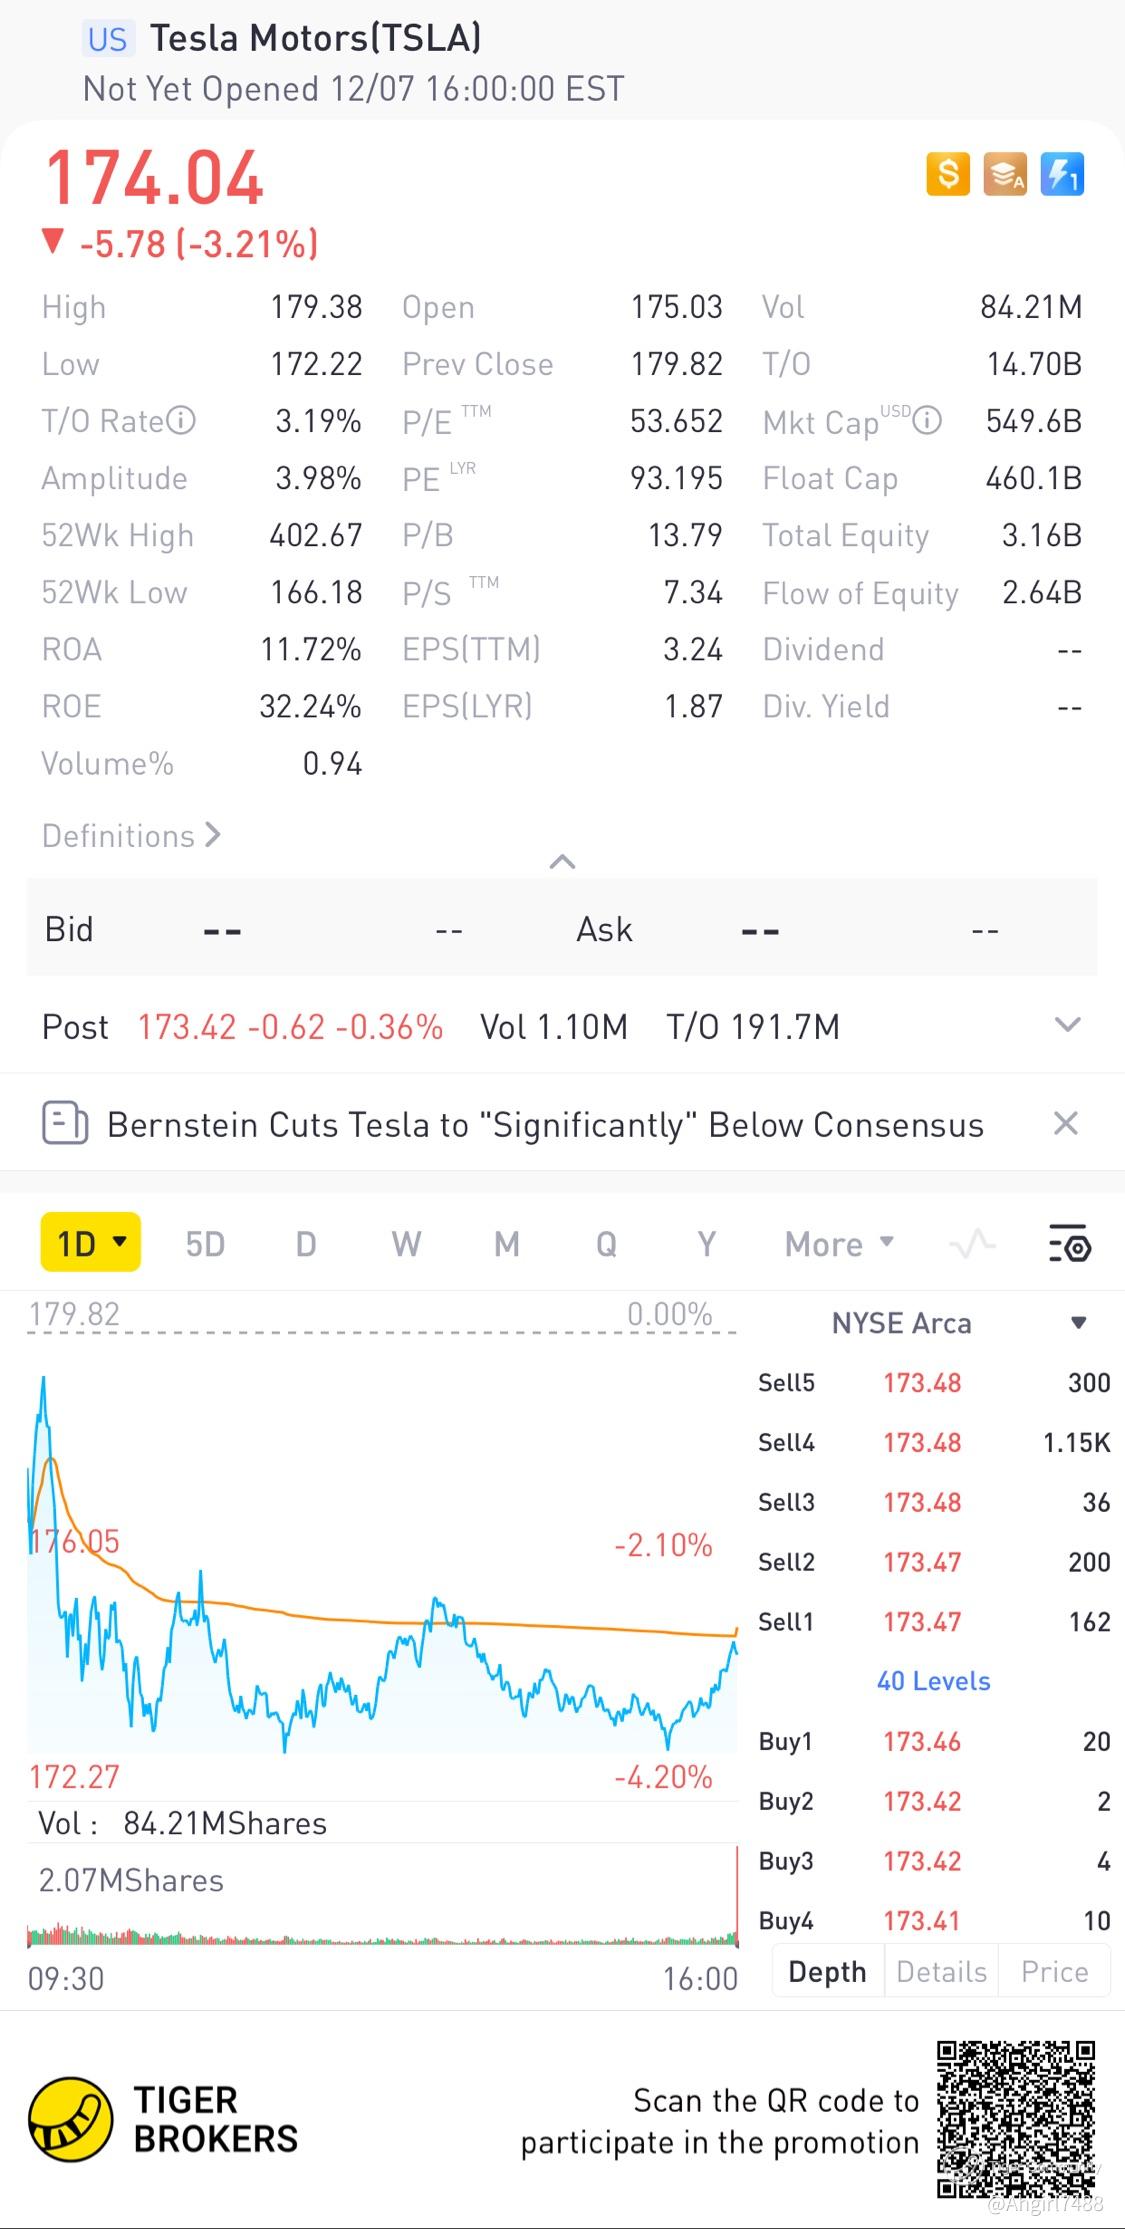Dismiss the Bernstein news banner
The image size is (1125, 2229).
click(x=1066, y=1123)
